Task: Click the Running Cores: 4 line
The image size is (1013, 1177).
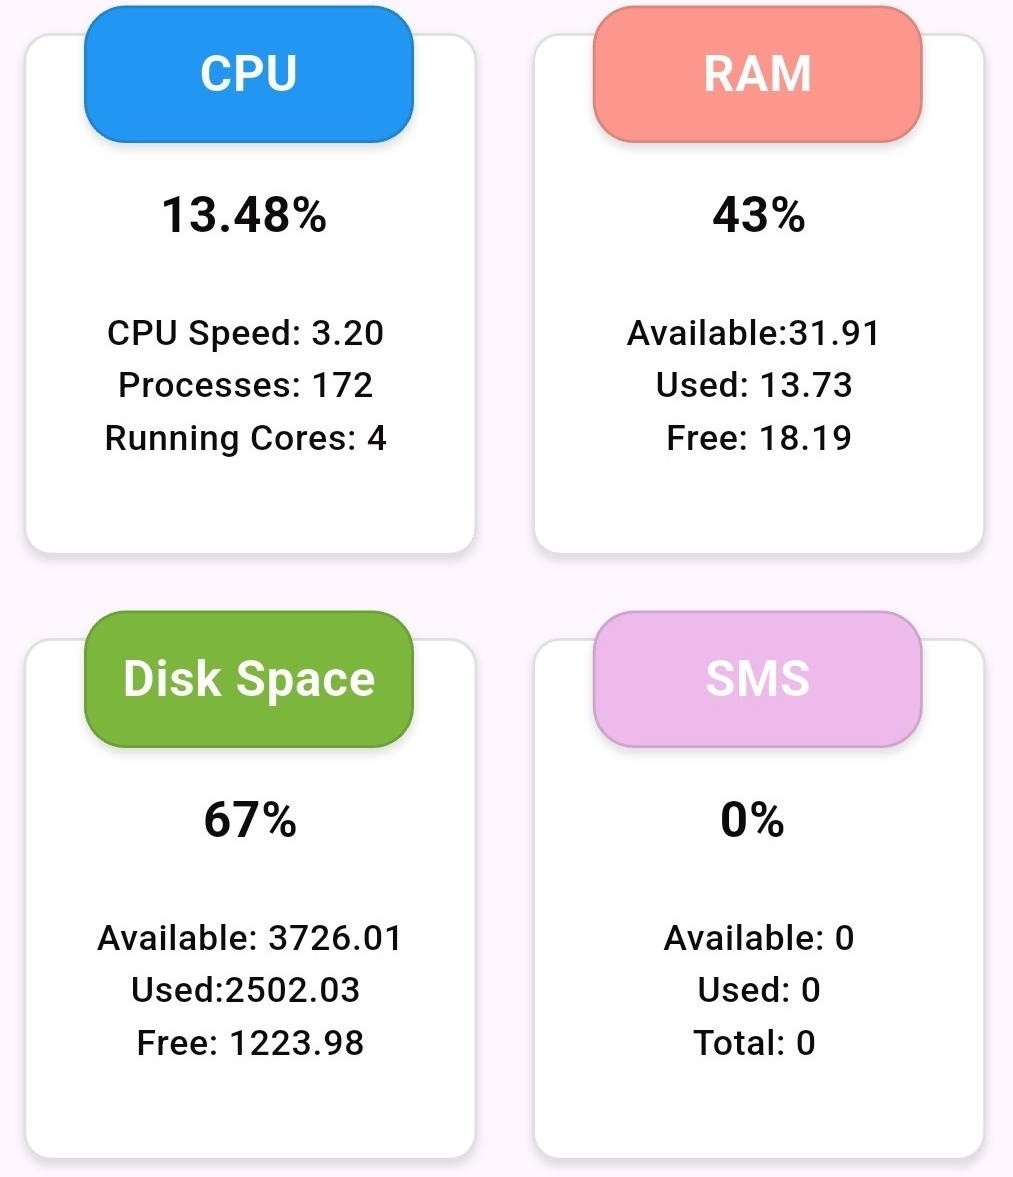Action: 245,438
